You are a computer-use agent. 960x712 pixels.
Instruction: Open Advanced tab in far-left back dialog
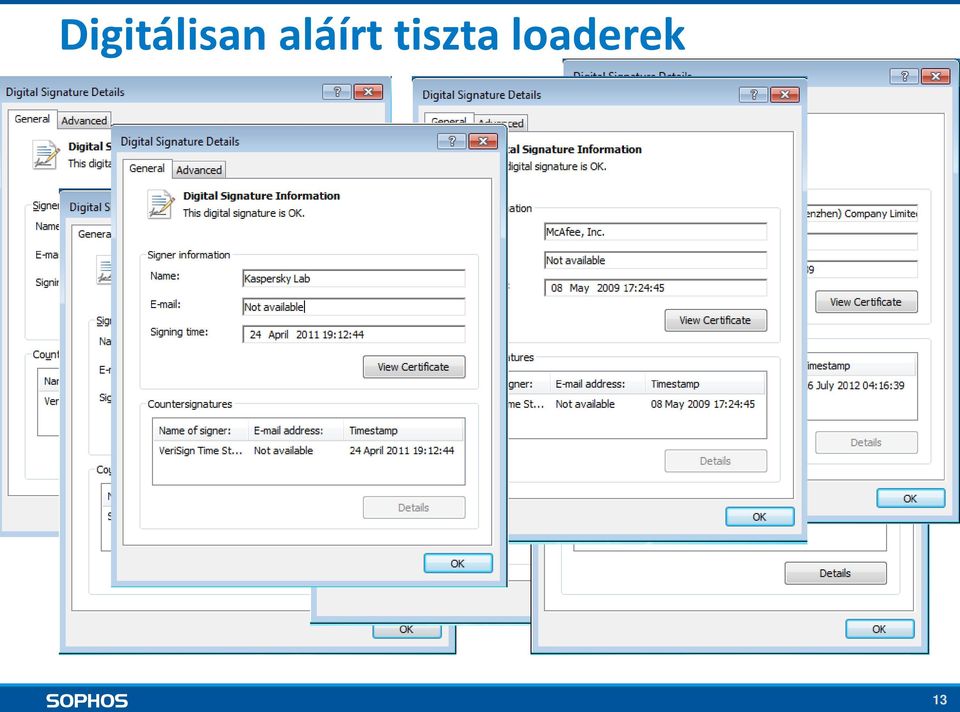(x=84, y=121)
